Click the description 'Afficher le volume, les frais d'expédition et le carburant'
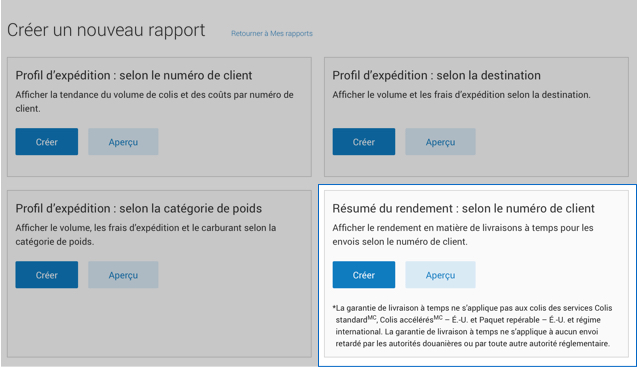 [x=146, y=235]
